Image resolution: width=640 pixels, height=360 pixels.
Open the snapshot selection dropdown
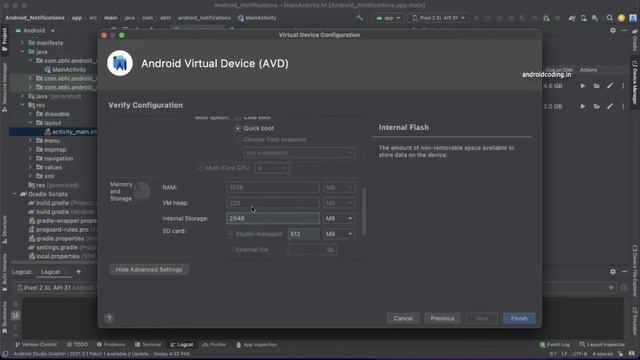(x=299, y=153)
